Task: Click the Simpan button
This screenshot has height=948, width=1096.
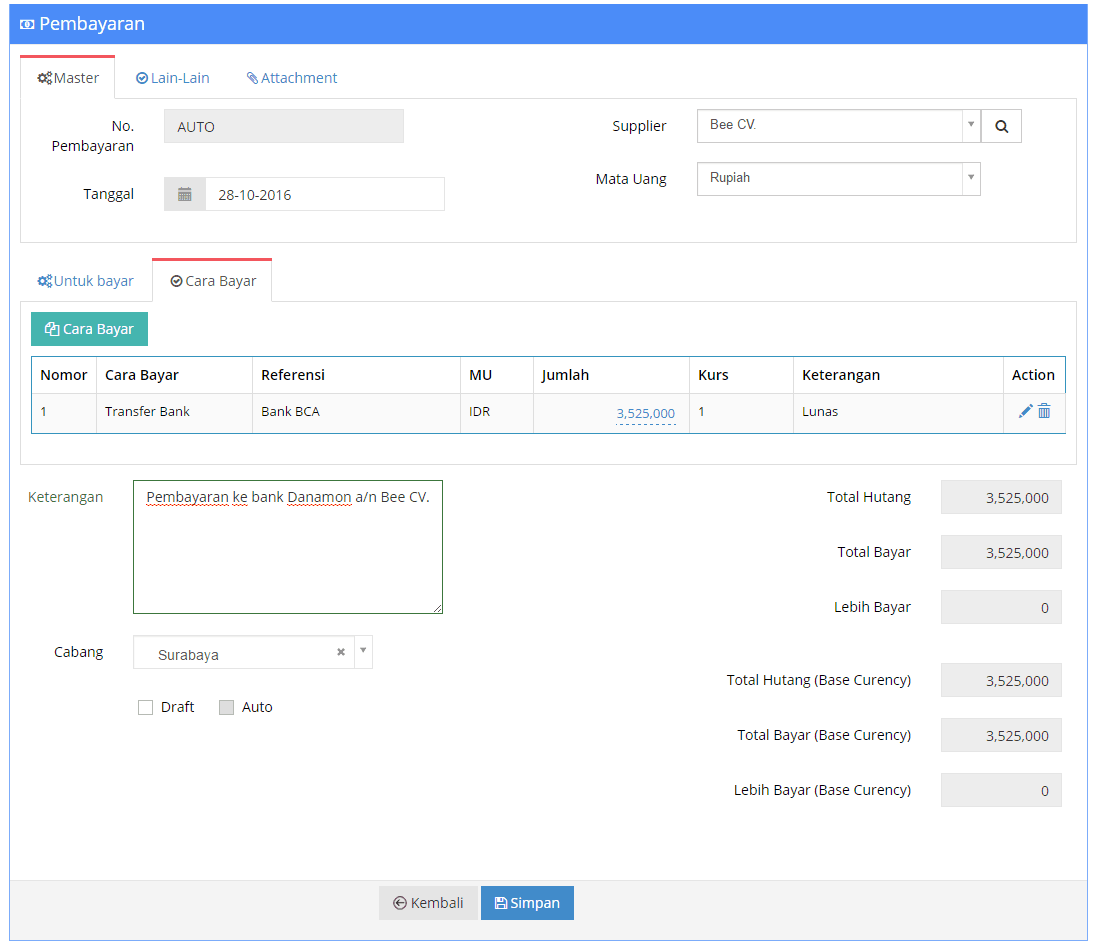Action: [x=527, y=903]
